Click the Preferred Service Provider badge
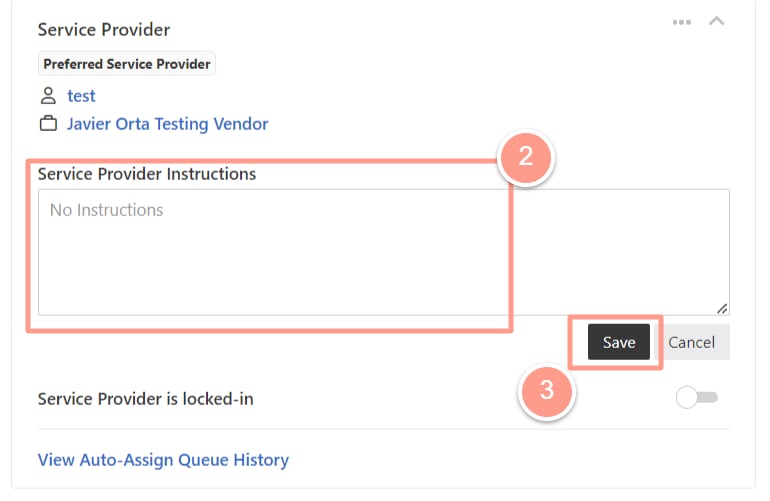The height and width of the screenshot is (501, 770). pyautogui.click(x=127, y=64)
